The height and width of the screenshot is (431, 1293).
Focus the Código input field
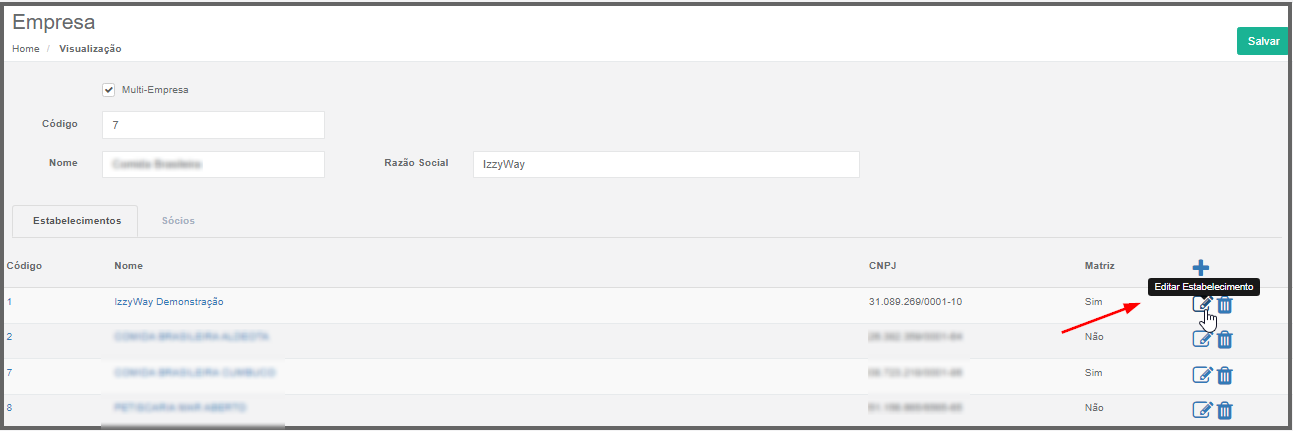coord(213,125)
